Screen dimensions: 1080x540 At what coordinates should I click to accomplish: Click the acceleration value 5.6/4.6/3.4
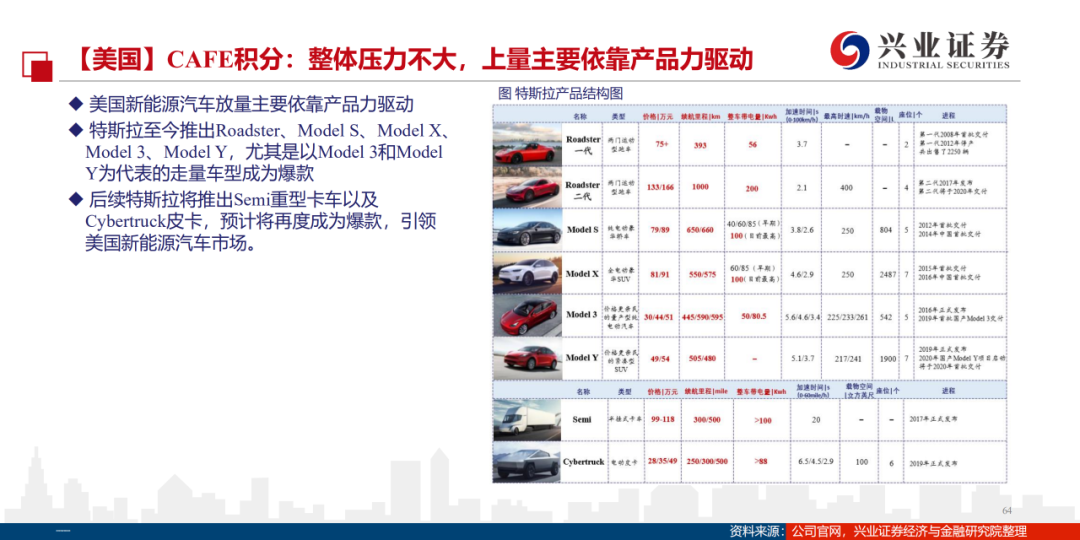click(802, 318)
